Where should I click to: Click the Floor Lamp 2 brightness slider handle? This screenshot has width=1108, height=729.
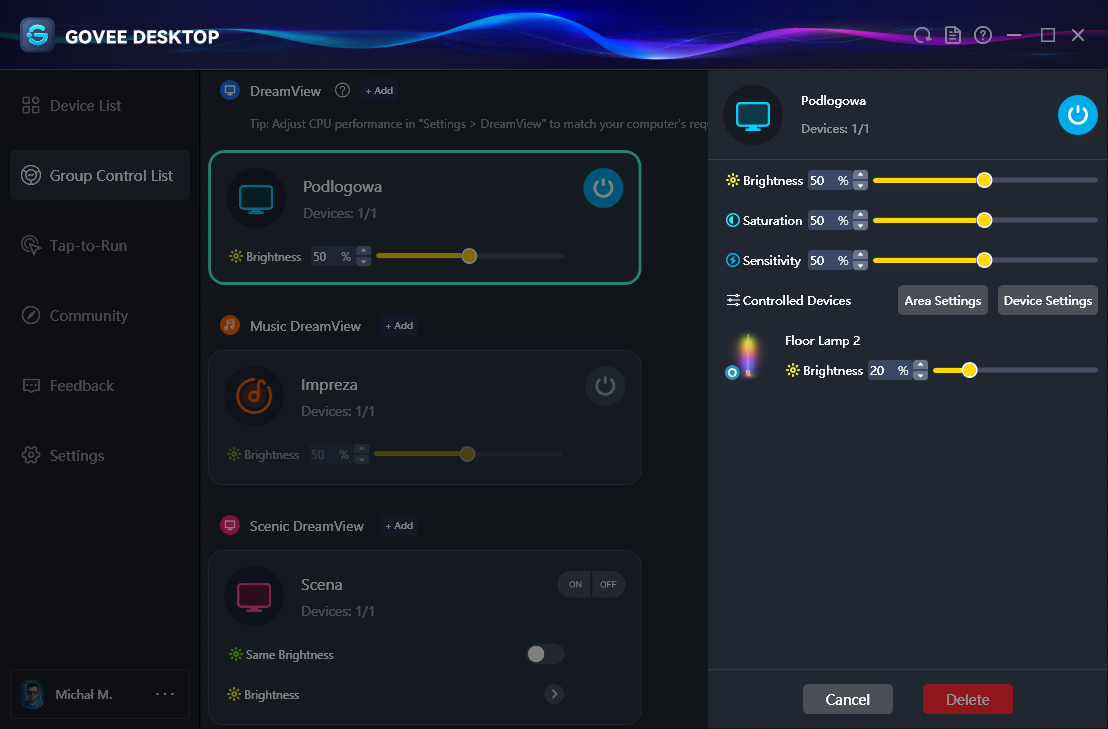(x=969, y=370)
